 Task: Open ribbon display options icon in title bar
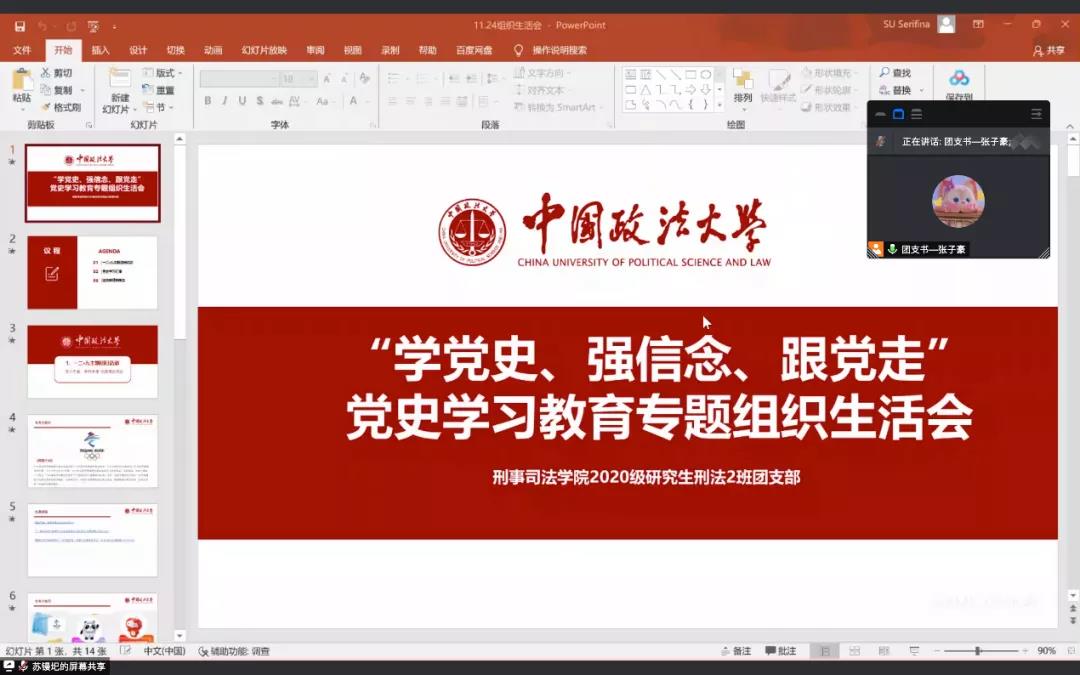pos(978,24)
